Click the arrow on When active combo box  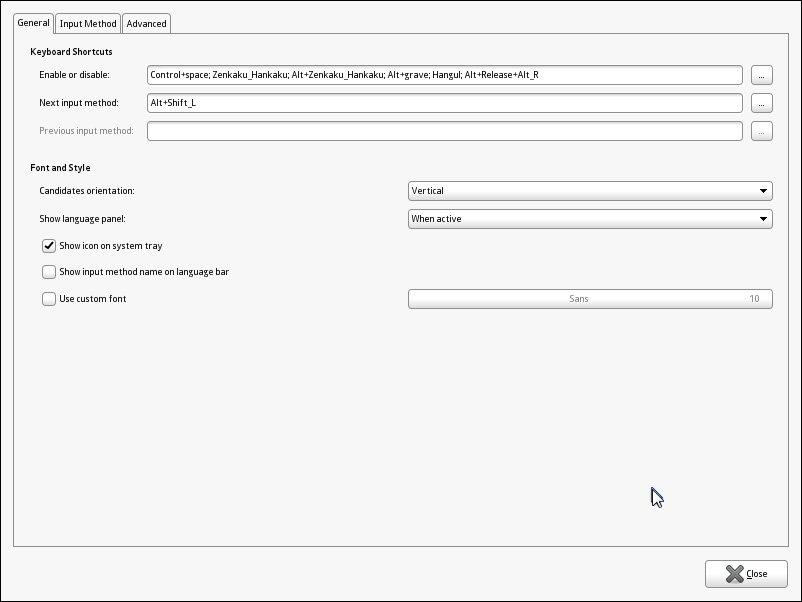(764, 219)
